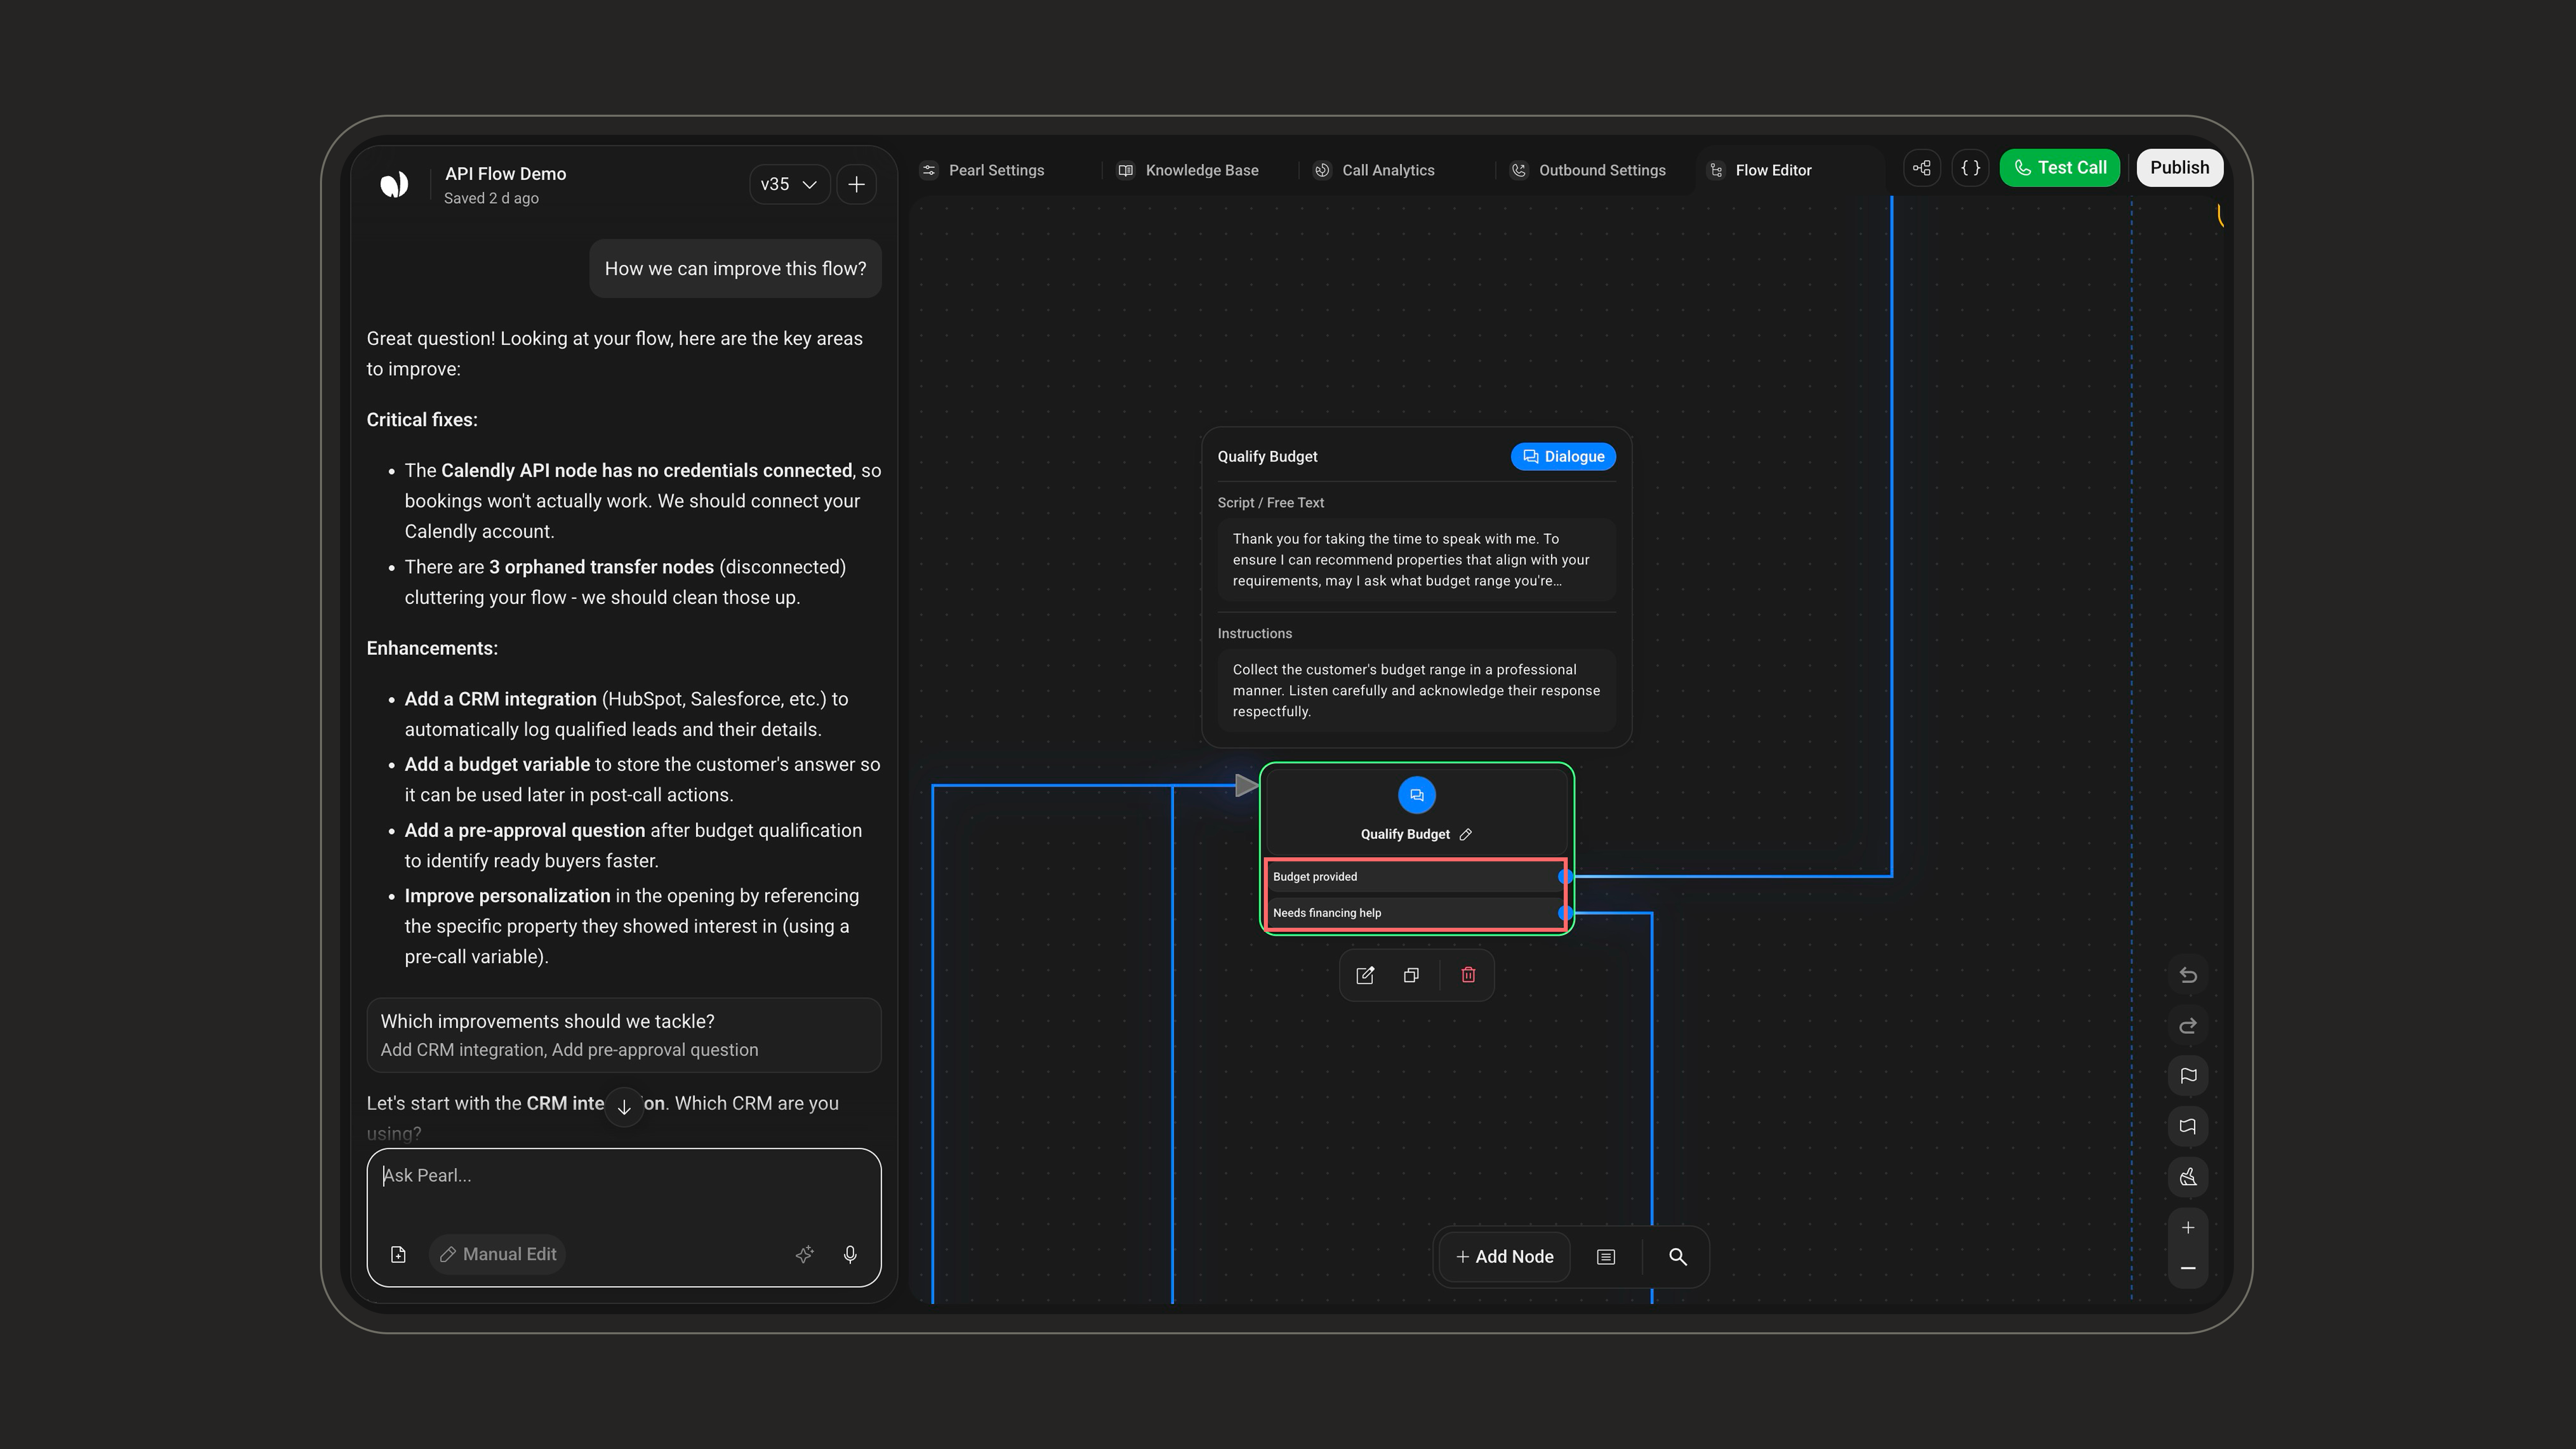Click the Add Node button
Viewport: 2576px width, 1449px height.
pyautogui.click(x=1505, y=1257)
